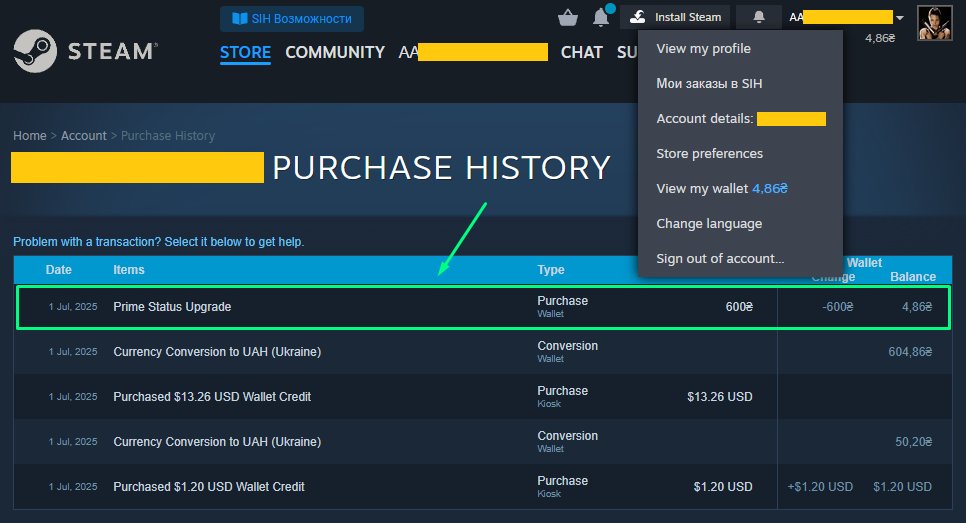Click the -600₴ wallet change value
This screenshot has height=523, width=966.
(837, 307)
